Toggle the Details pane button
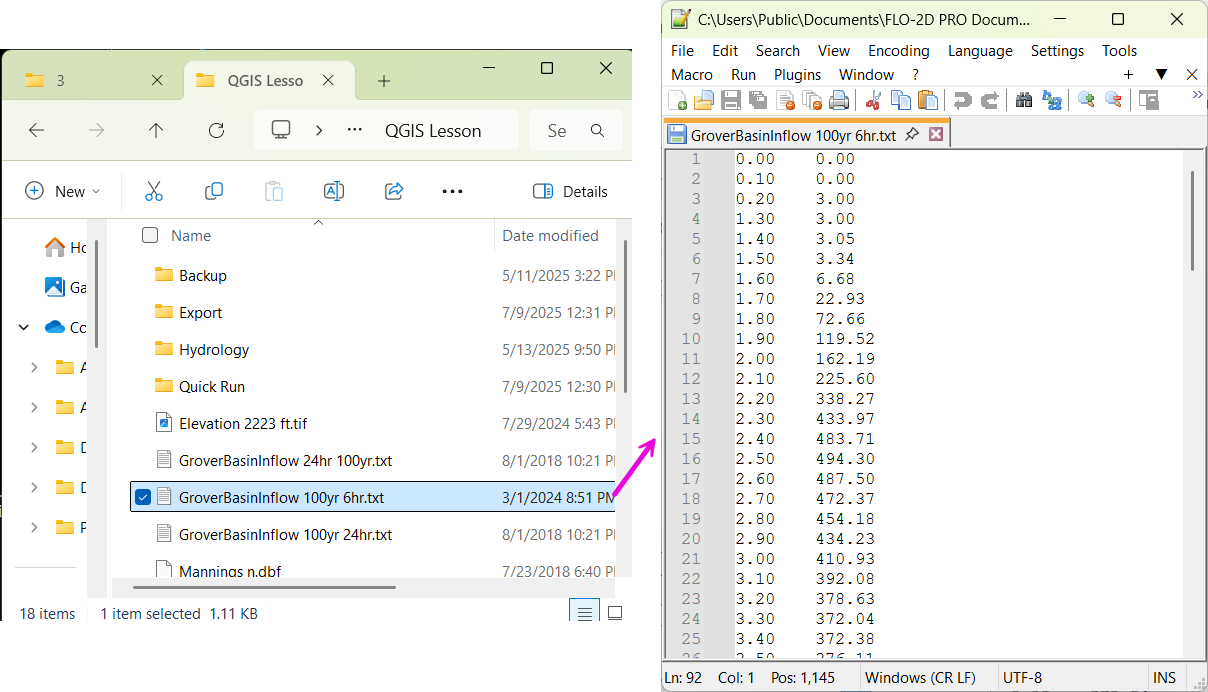 (x=570, y=191)
